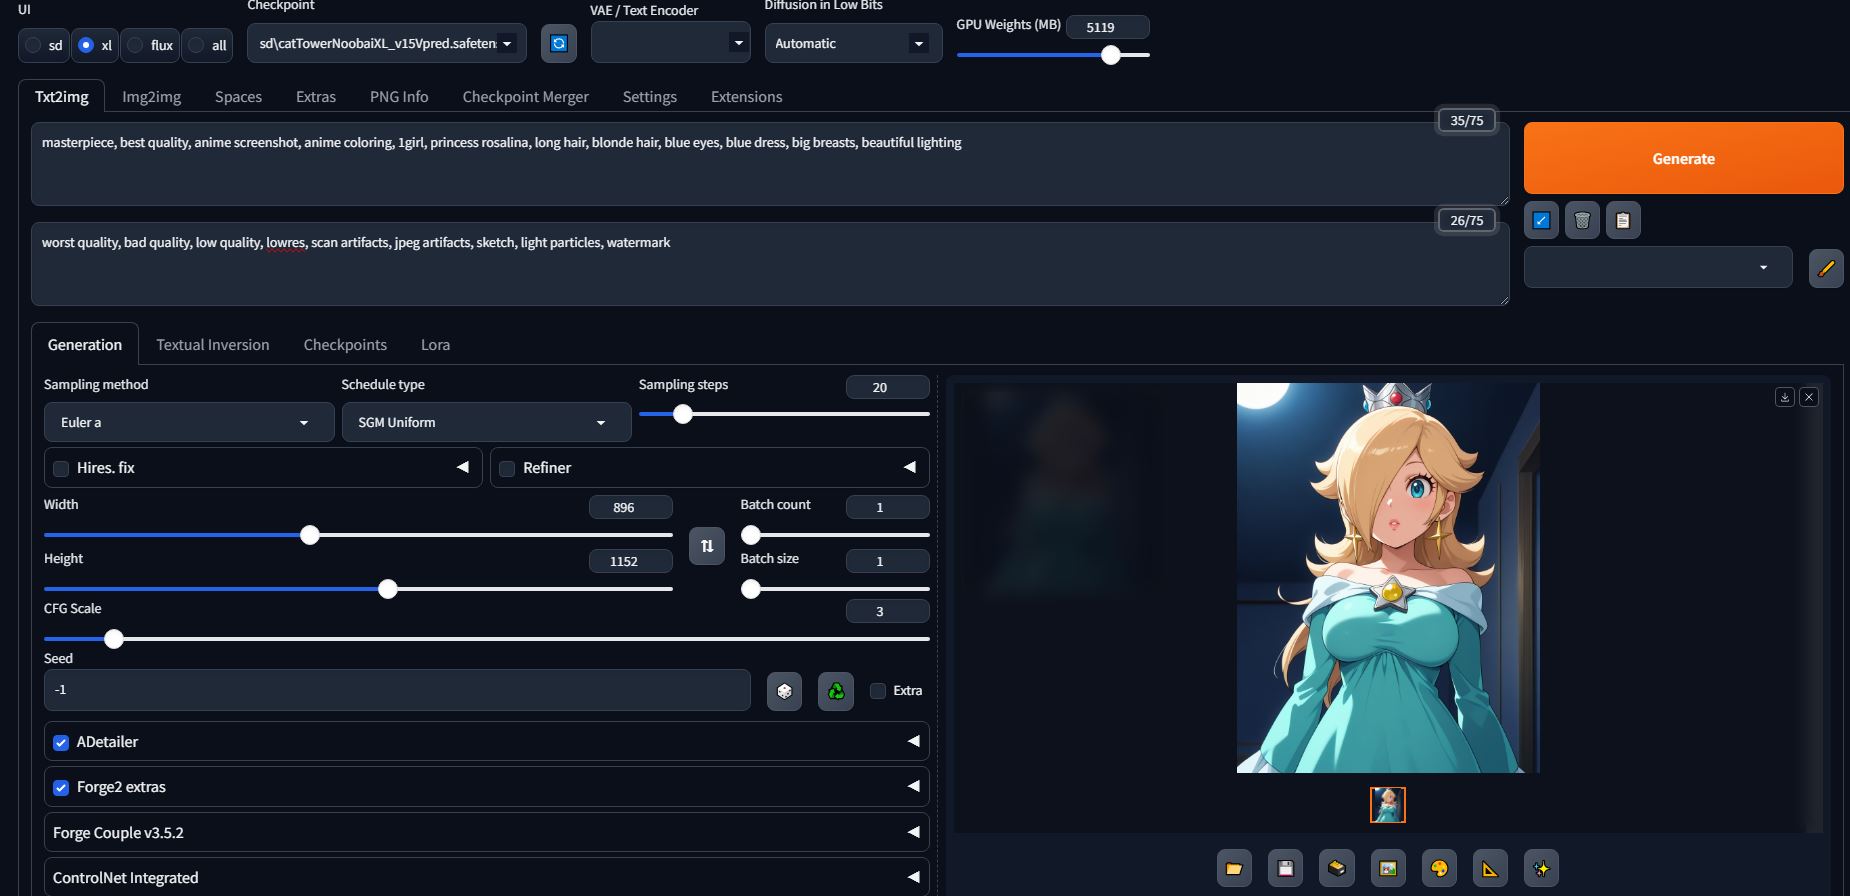The width and height of the screenshot is (1850, 896).
Task: Open the styles editor pencil icon
Action: click(x=1826, y=268)
